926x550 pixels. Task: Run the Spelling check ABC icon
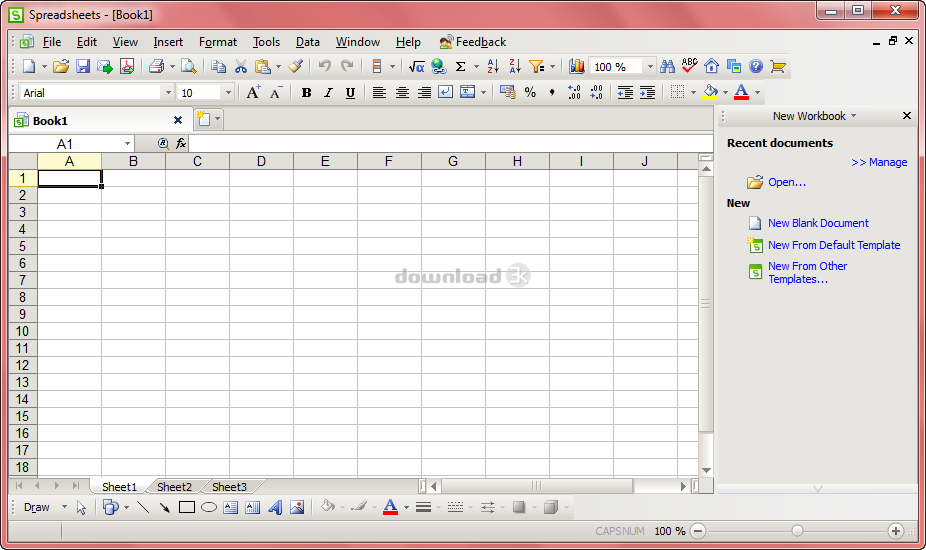(689, 67)
